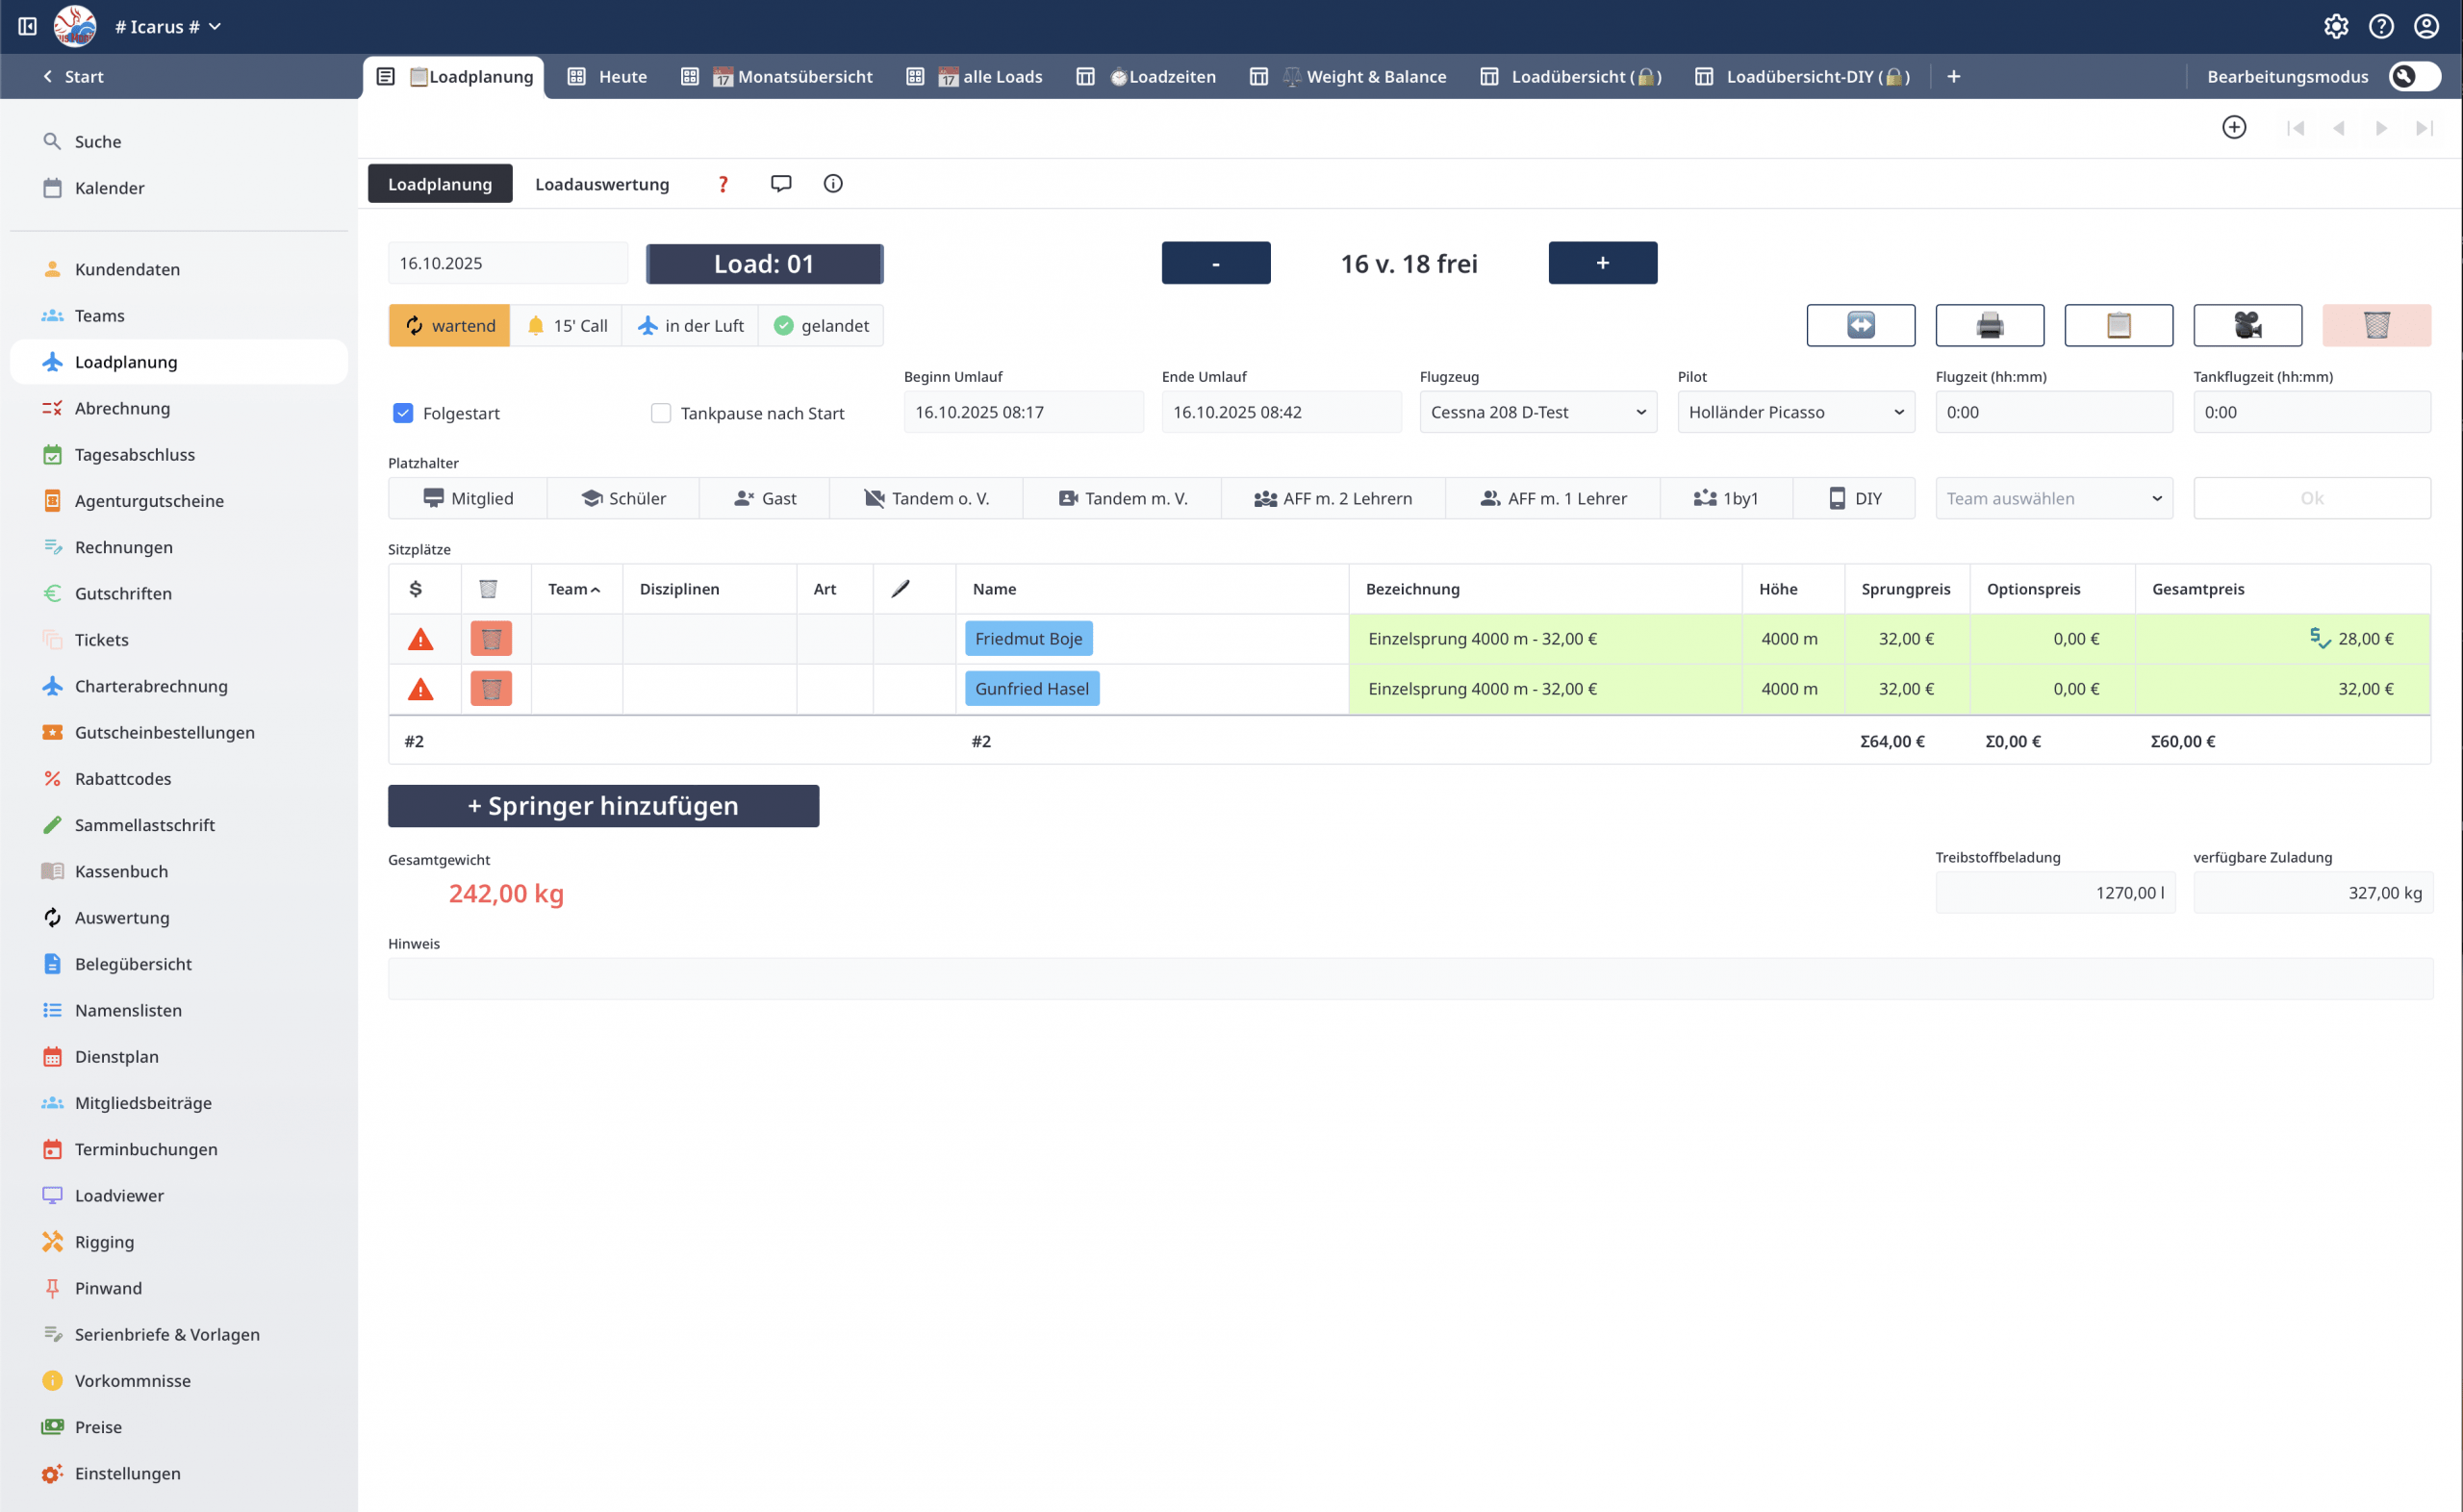Switch to the Loadauswertung tab

(x=602, y=184)
